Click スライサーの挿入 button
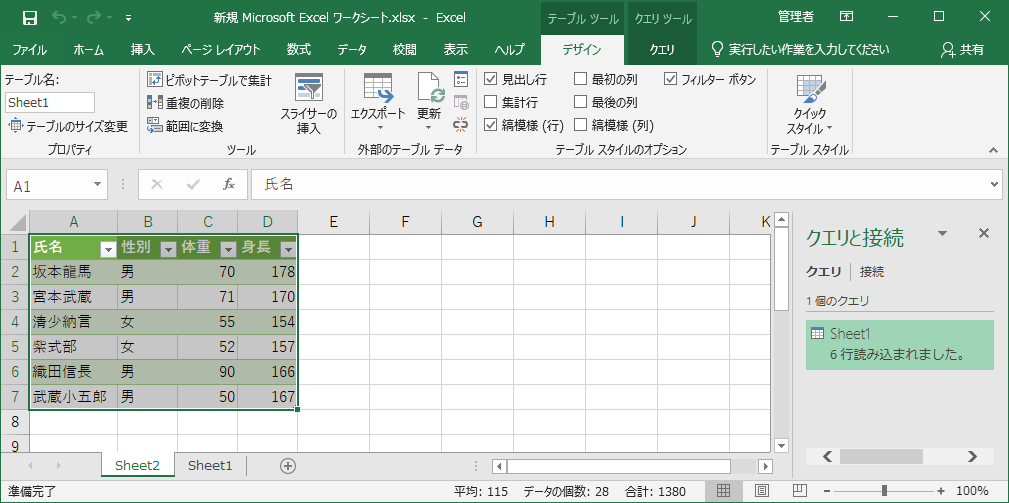 click(x=309, y=104)
